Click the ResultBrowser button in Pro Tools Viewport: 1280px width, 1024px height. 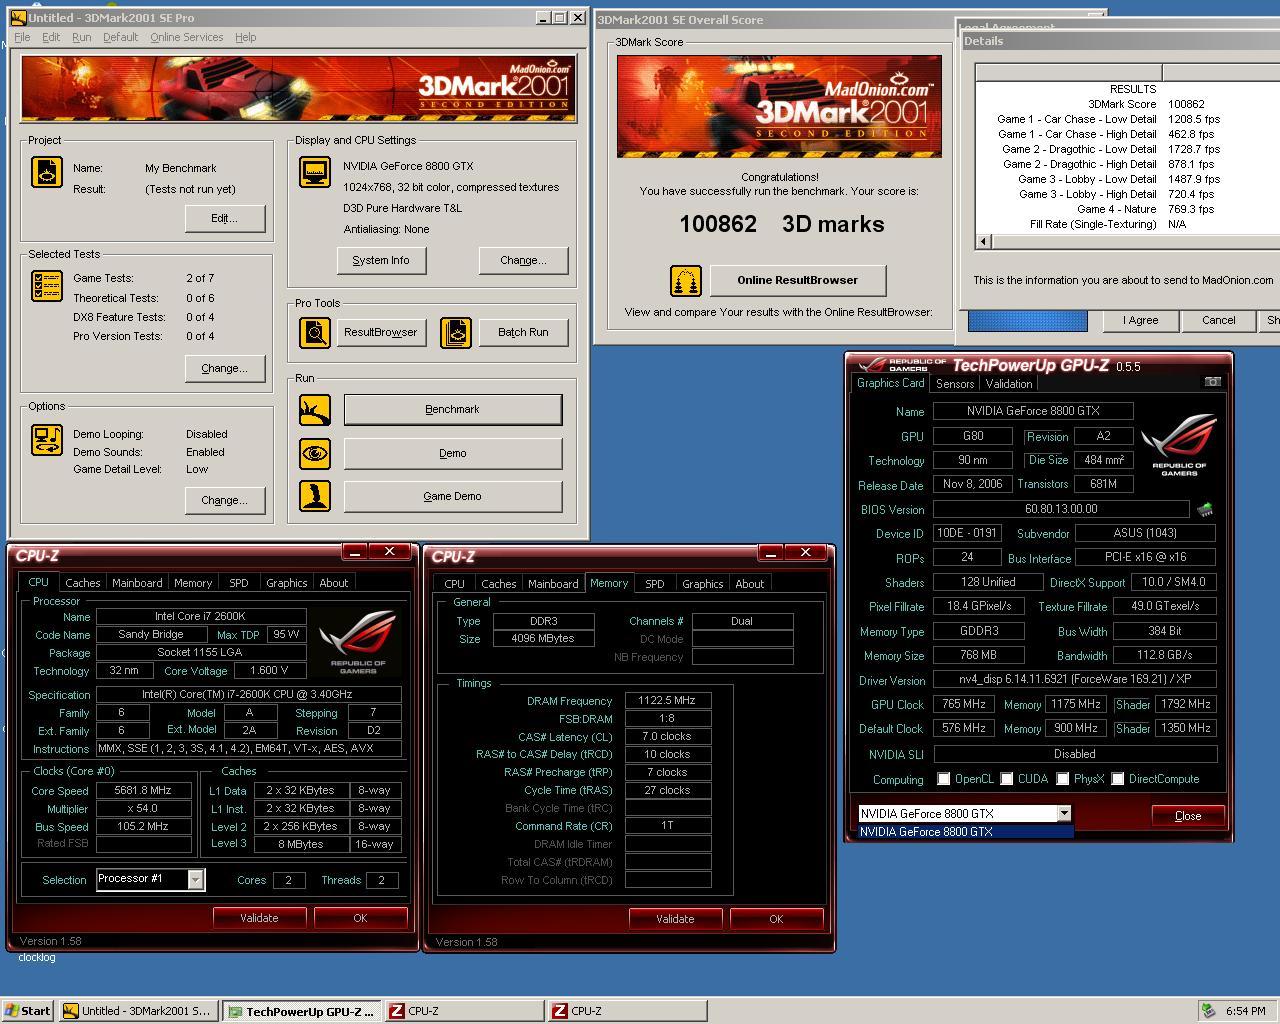pos(380,332)
